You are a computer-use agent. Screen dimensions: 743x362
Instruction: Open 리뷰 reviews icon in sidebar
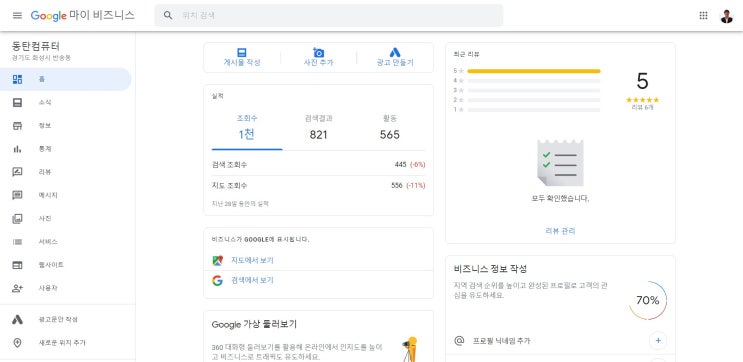(17, 172)
